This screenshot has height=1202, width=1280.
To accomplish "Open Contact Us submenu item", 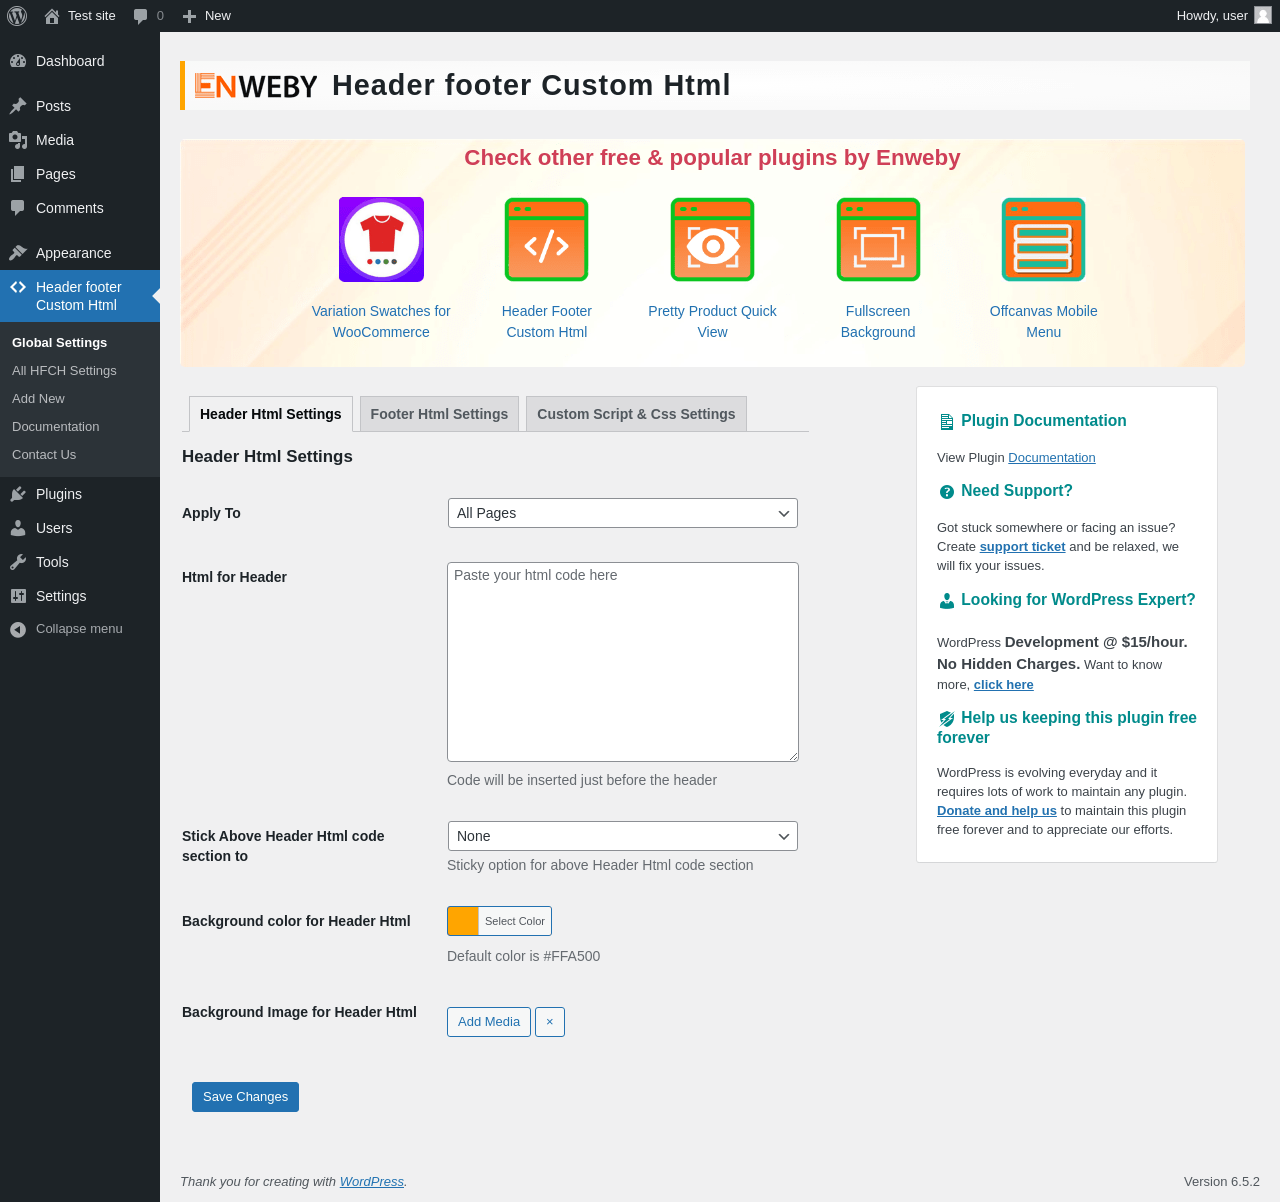I will click(x=44, y=454).
